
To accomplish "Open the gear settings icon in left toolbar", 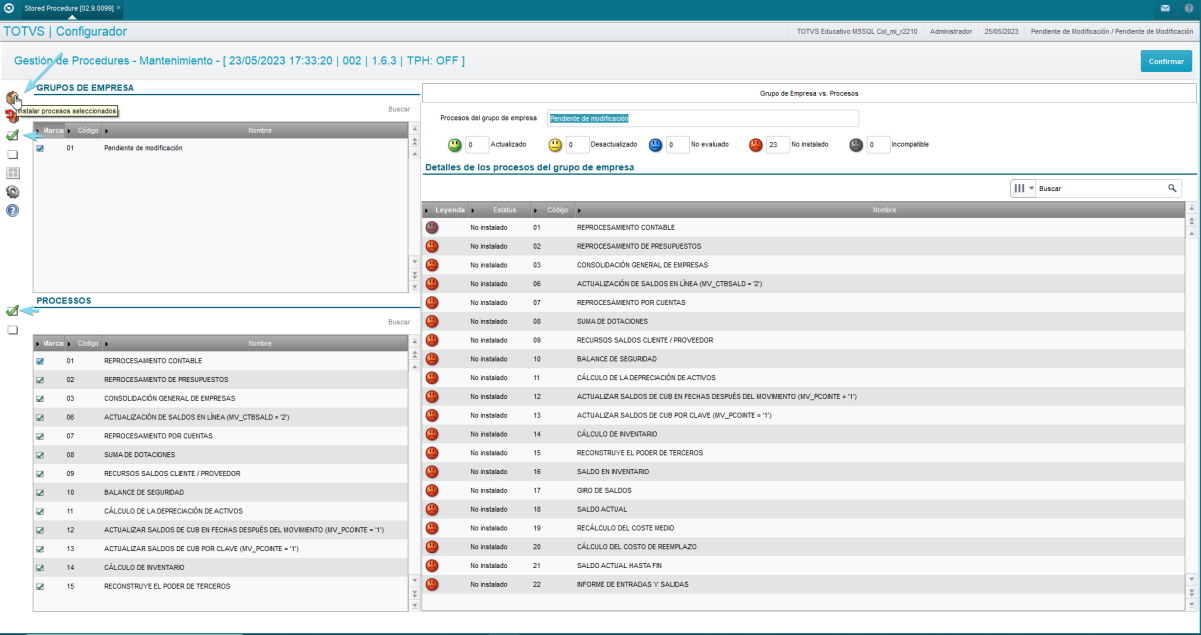I will click(x=13, y=192).
